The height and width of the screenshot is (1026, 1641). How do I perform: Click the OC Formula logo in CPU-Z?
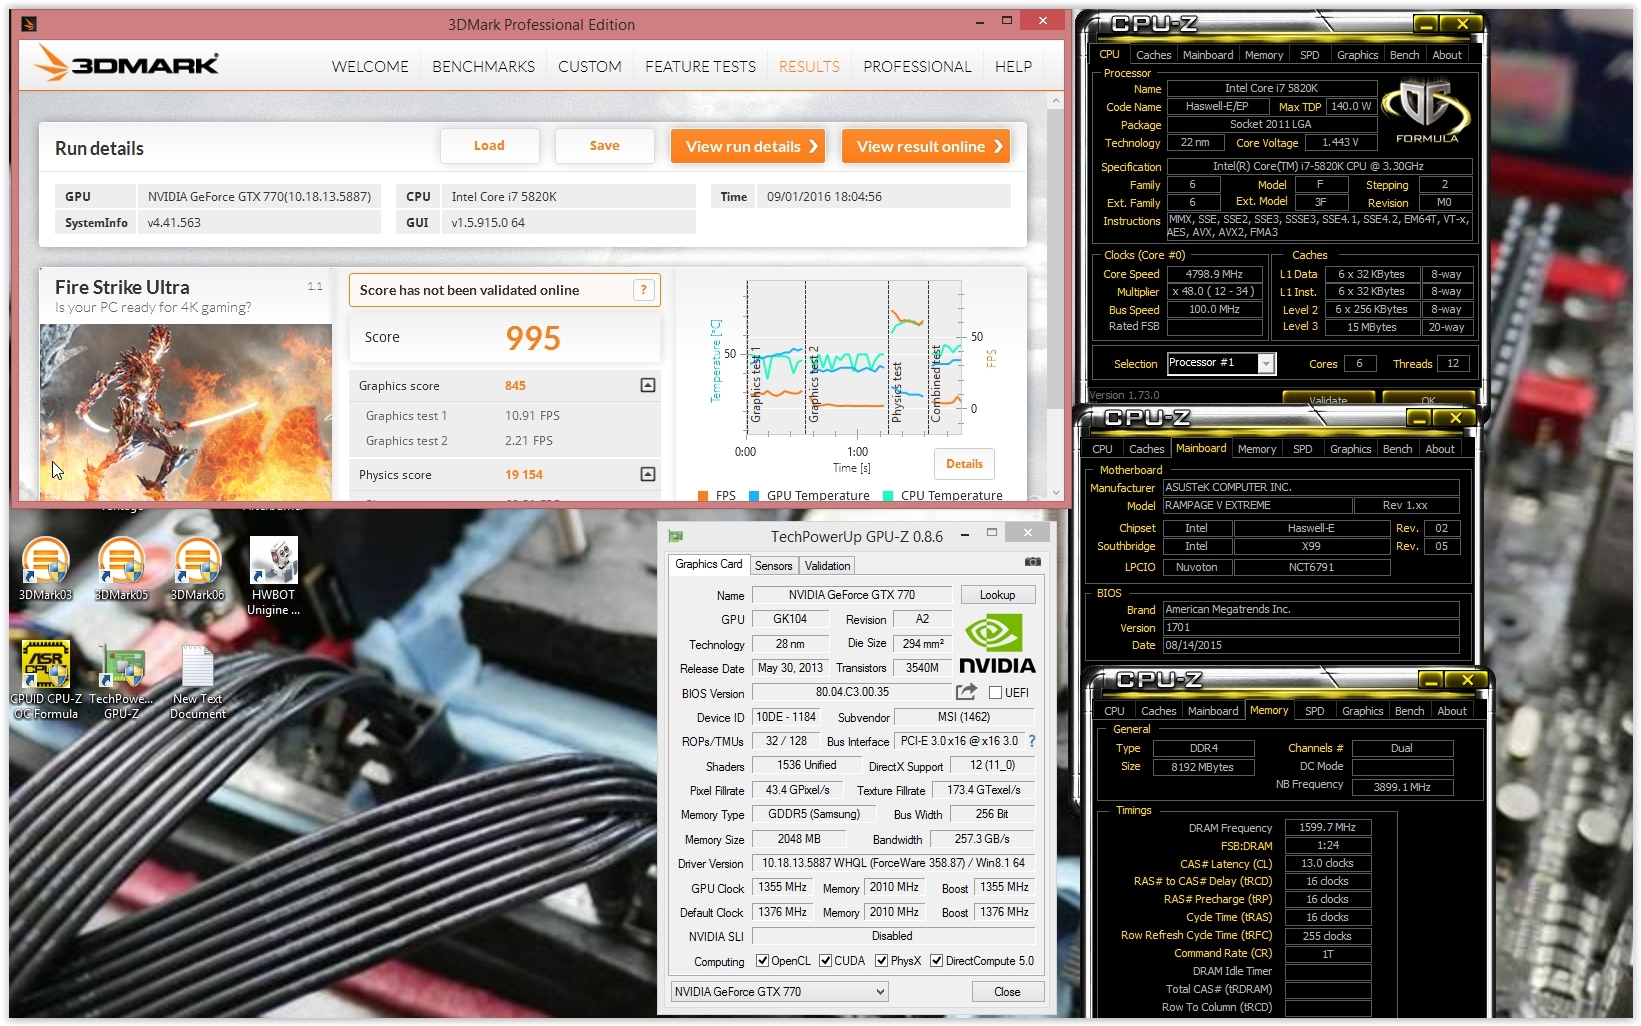[x=1427, y=112]
